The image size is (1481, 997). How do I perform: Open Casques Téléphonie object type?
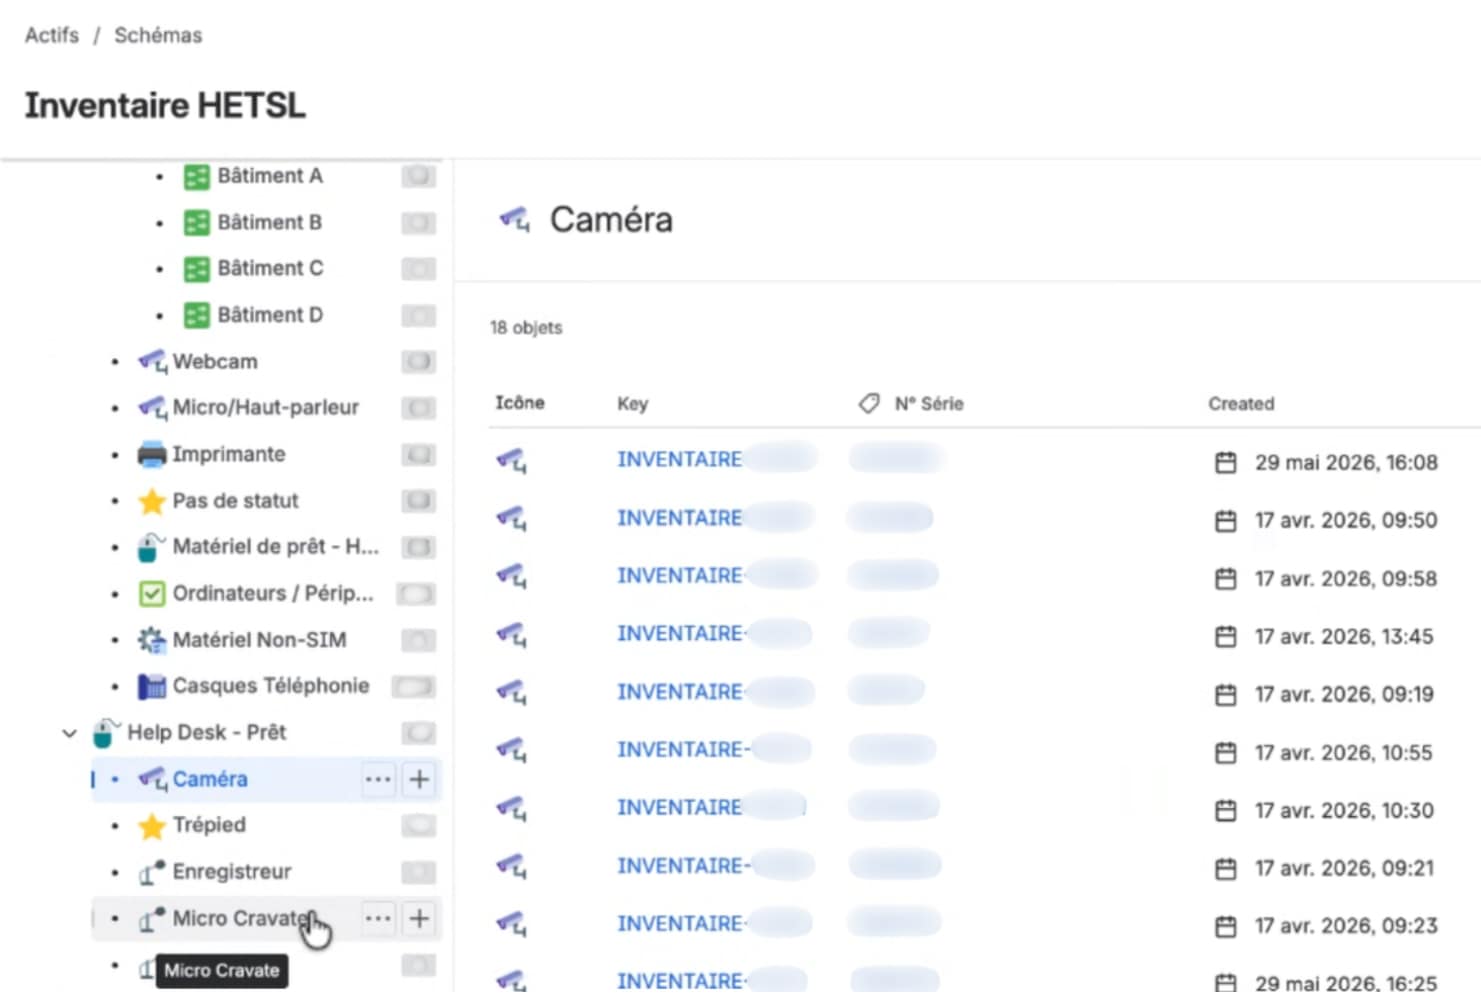point(271,685)
